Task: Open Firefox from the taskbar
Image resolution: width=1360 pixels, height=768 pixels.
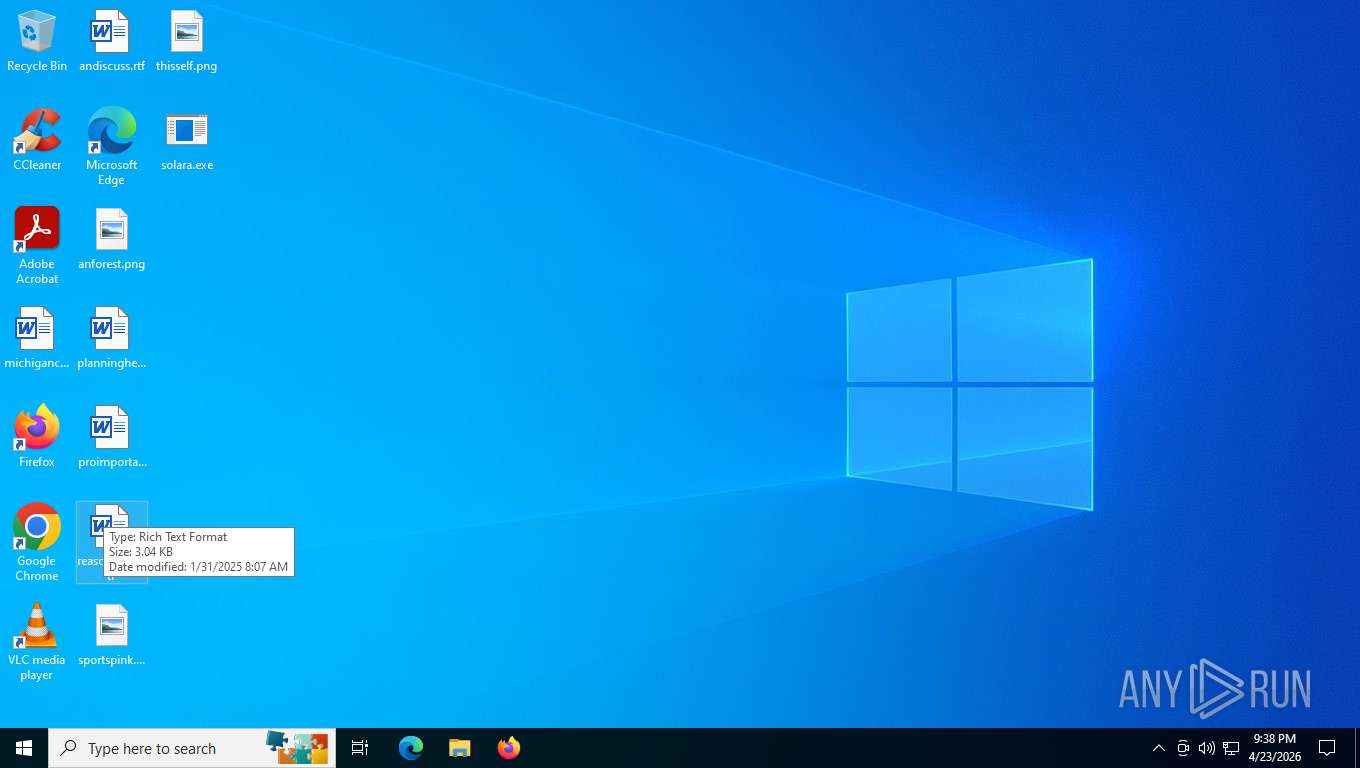Action: click(509, 748)
